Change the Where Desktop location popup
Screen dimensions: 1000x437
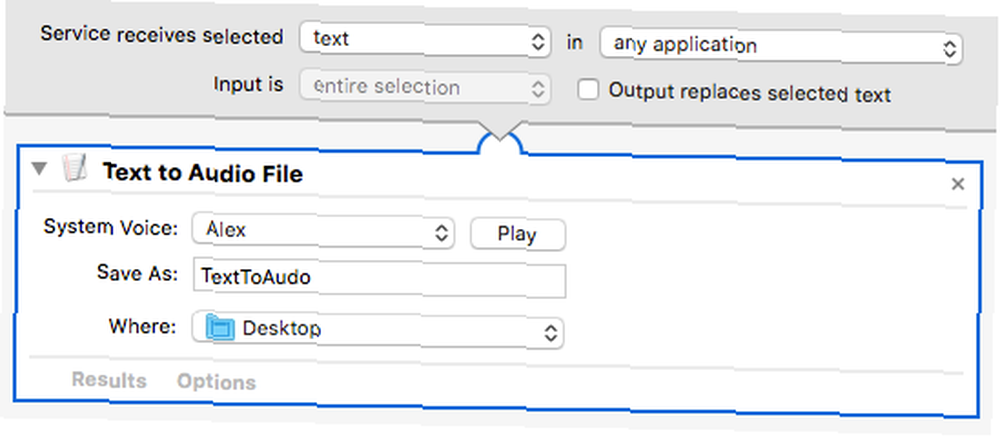coord(378,330)
